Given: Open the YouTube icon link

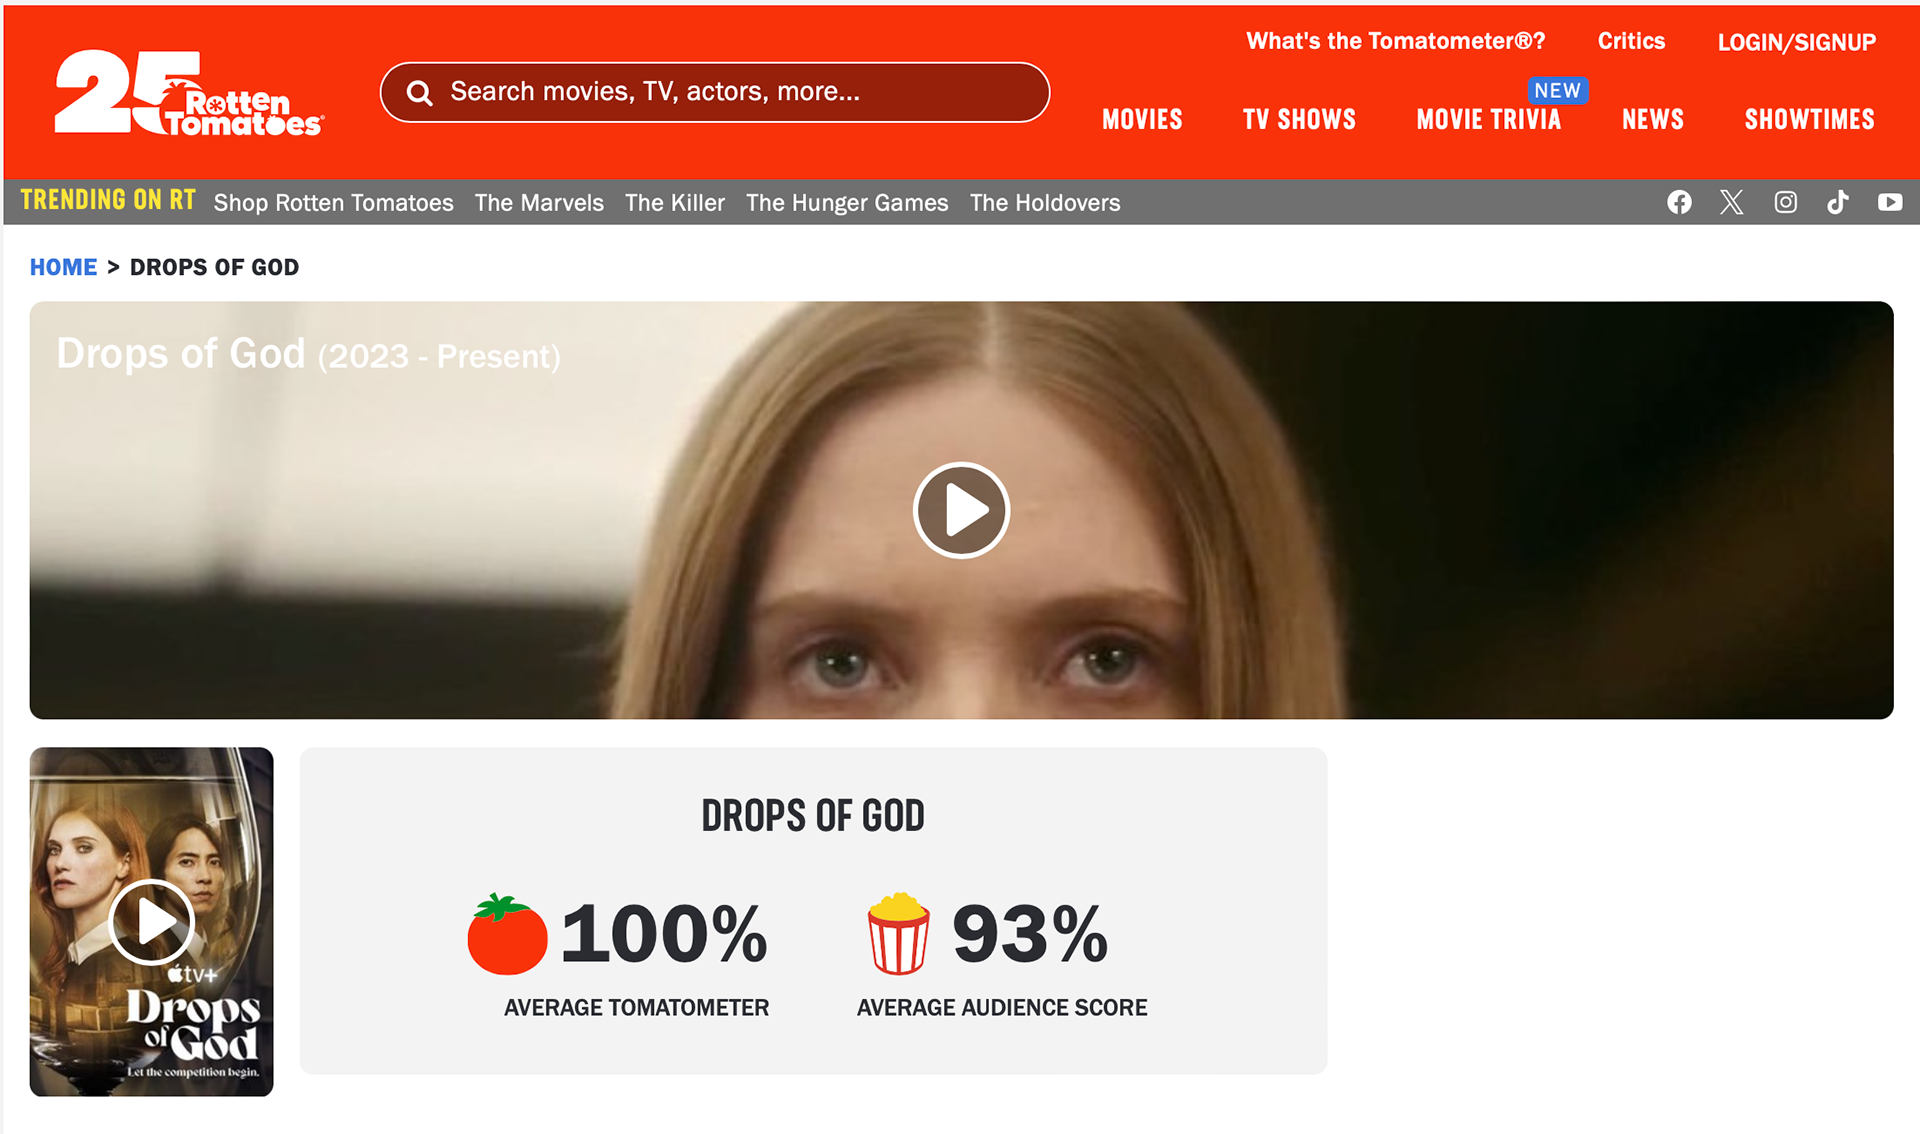Looking at the screenshot, I should click(x=1890, y=202).
